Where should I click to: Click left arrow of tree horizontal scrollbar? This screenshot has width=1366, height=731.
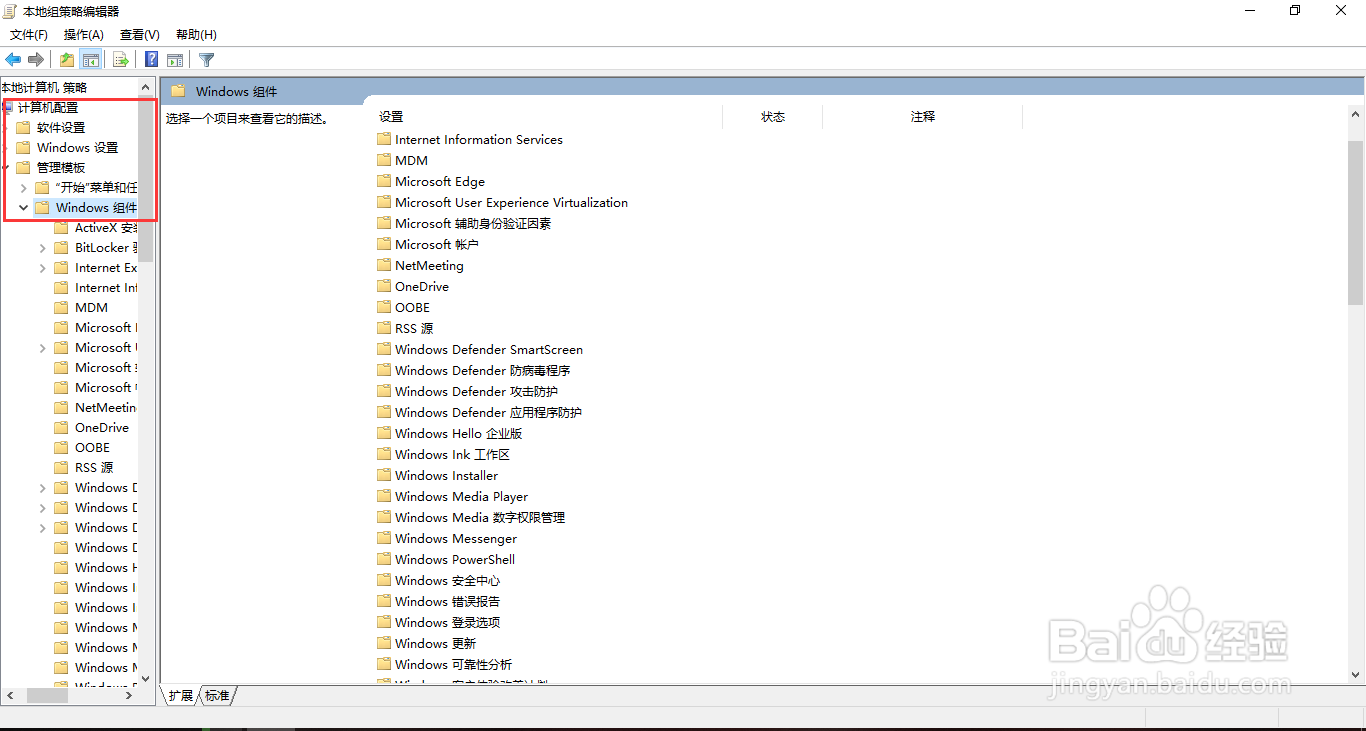point(10,695)
